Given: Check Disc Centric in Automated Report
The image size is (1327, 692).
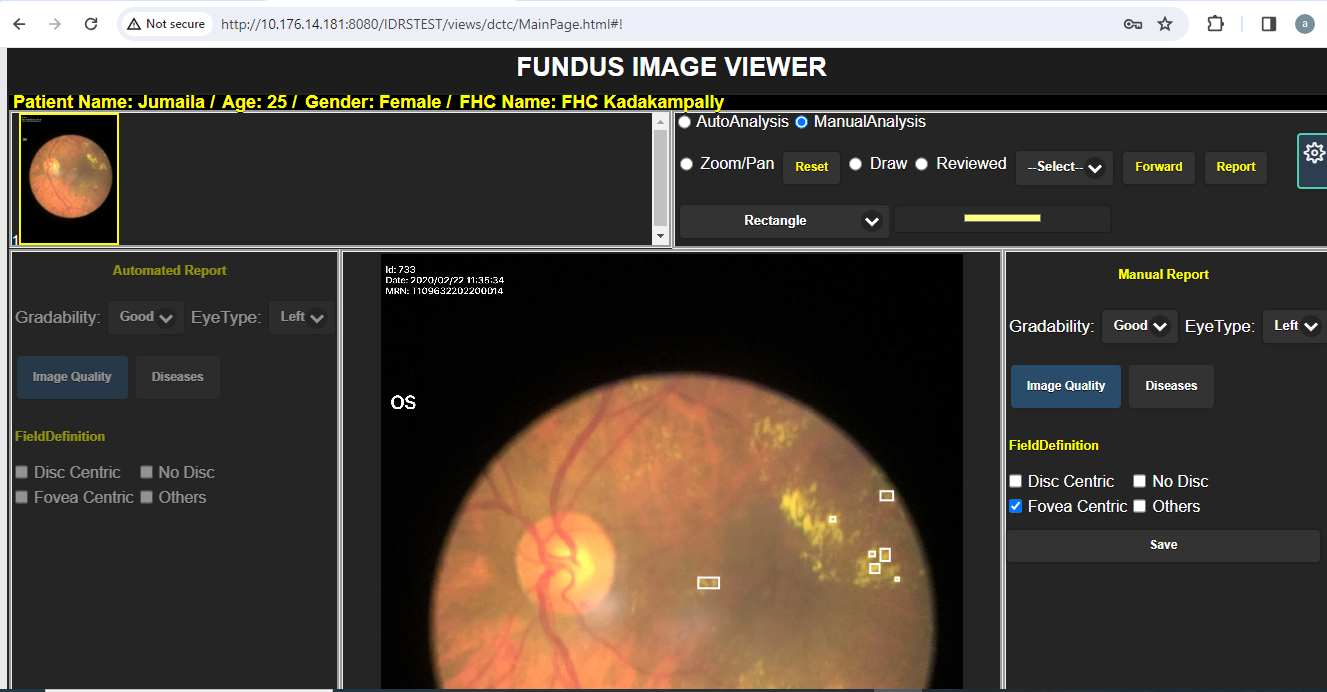Looking at the screenshot, I should (22, 472).
